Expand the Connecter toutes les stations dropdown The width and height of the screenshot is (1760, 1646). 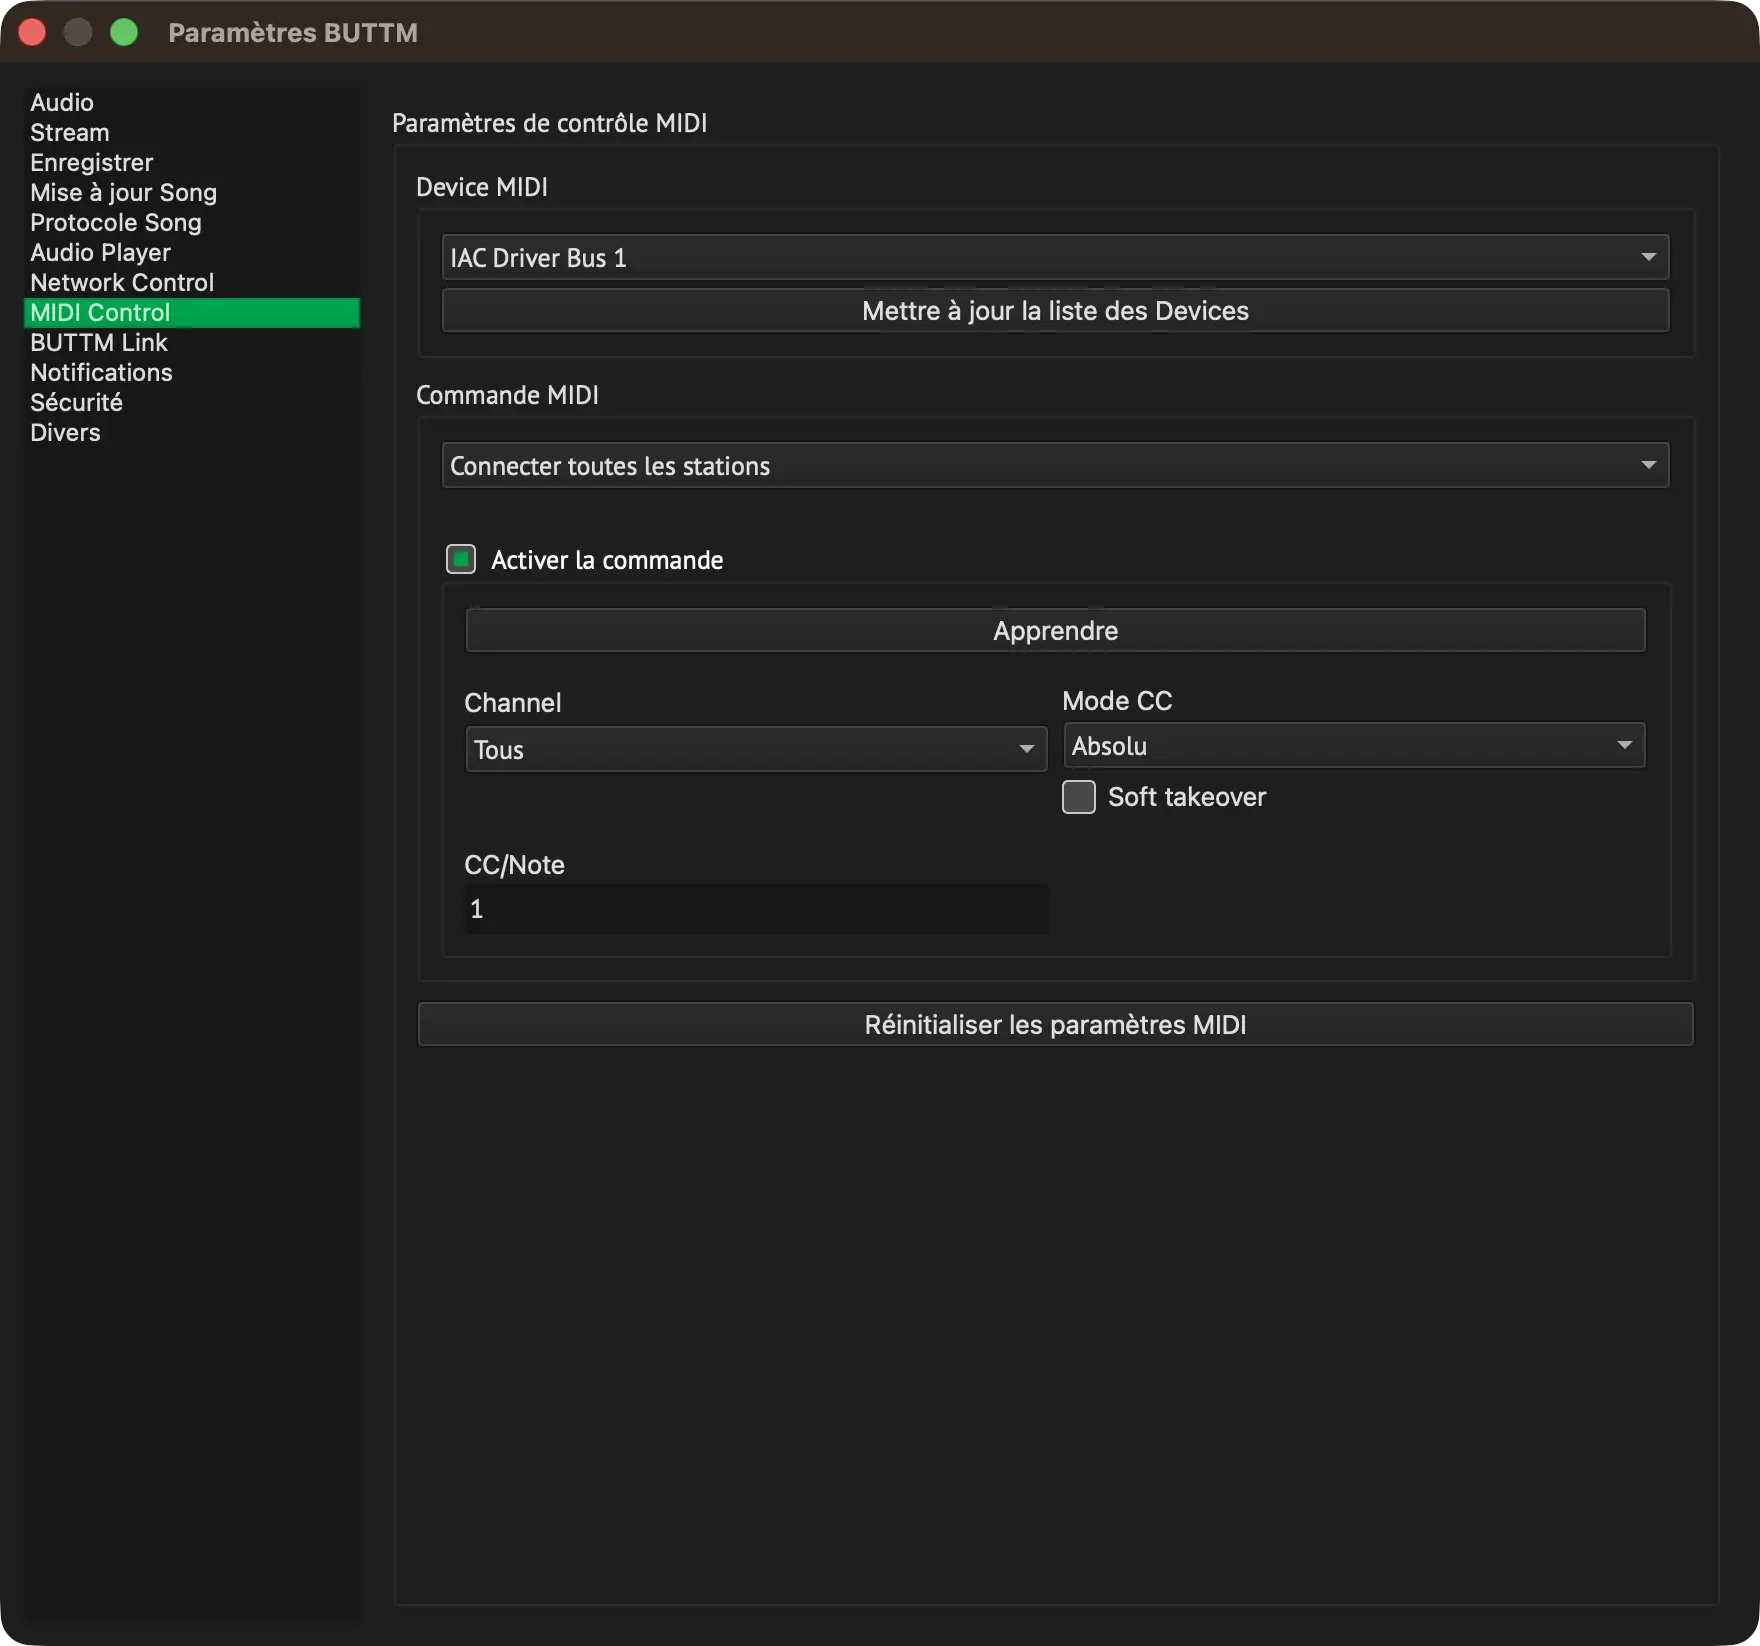1055,466
